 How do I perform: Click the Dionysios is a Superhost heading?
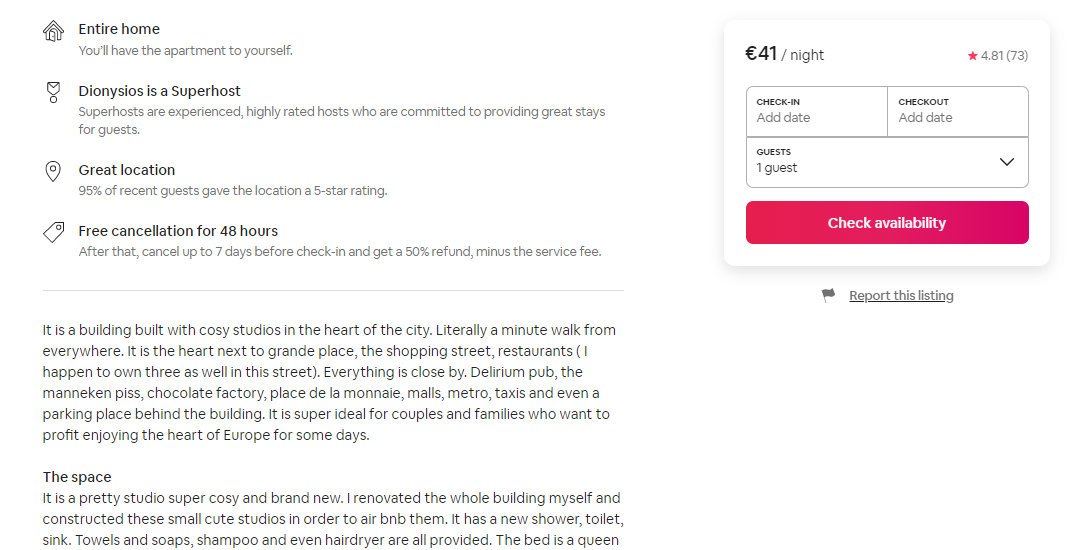pos(160,91)
